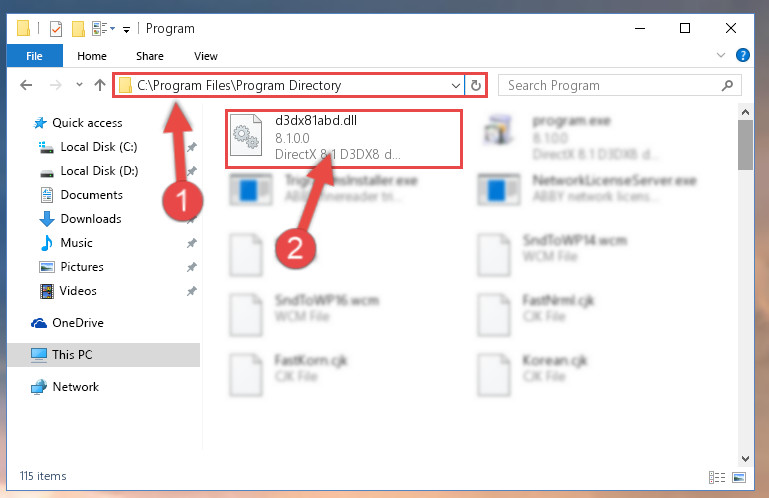Open the recent locations dropdown arrow

[x=79, y=85]
